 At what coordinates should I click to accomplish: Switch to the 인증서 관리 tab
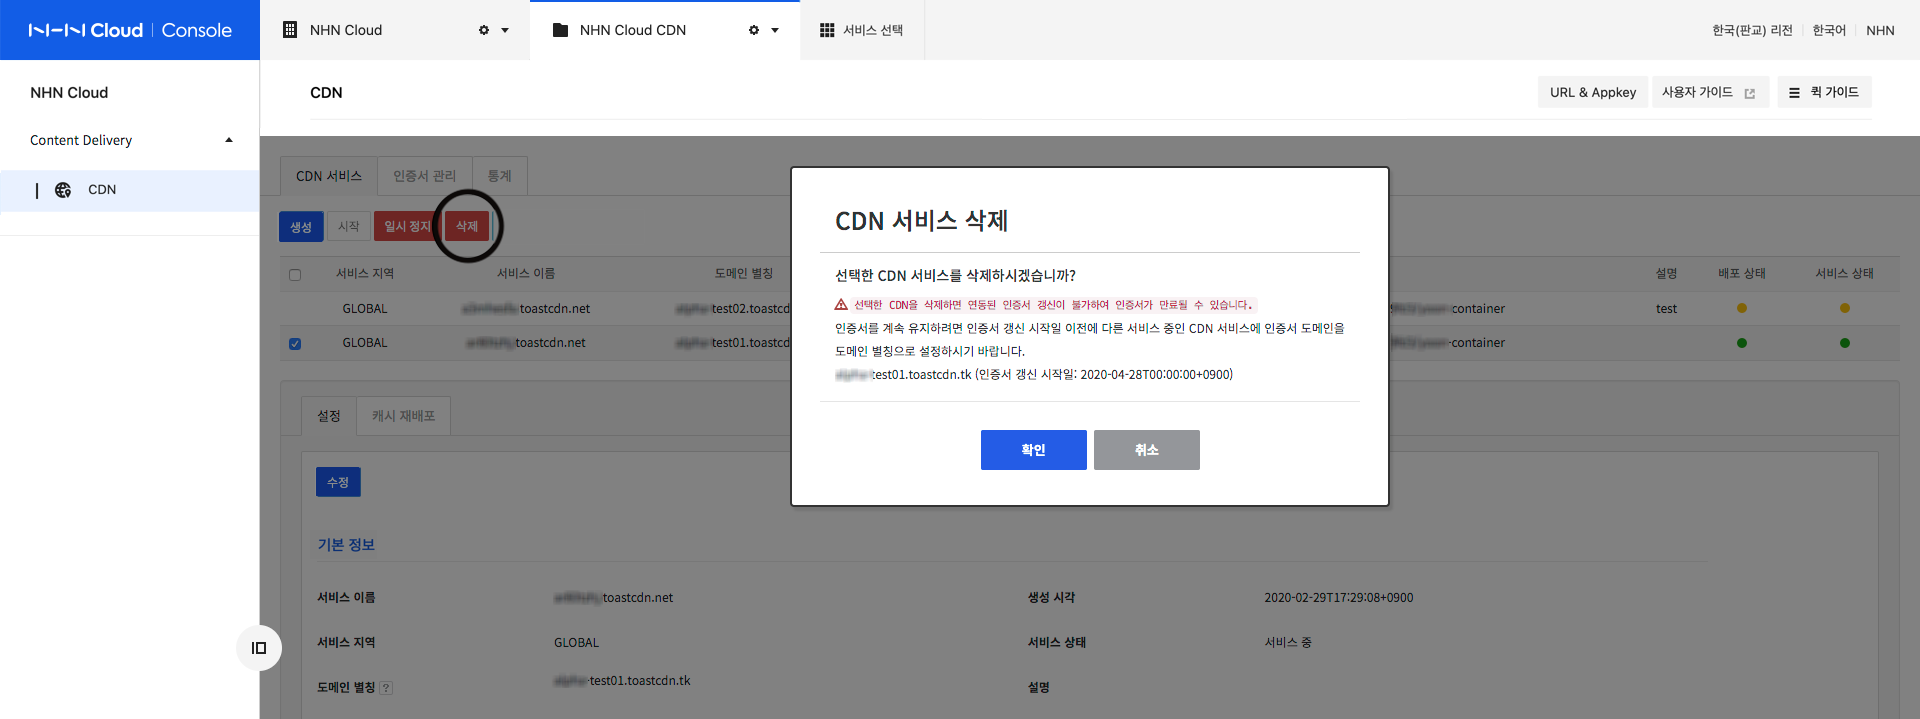(424, 176)
